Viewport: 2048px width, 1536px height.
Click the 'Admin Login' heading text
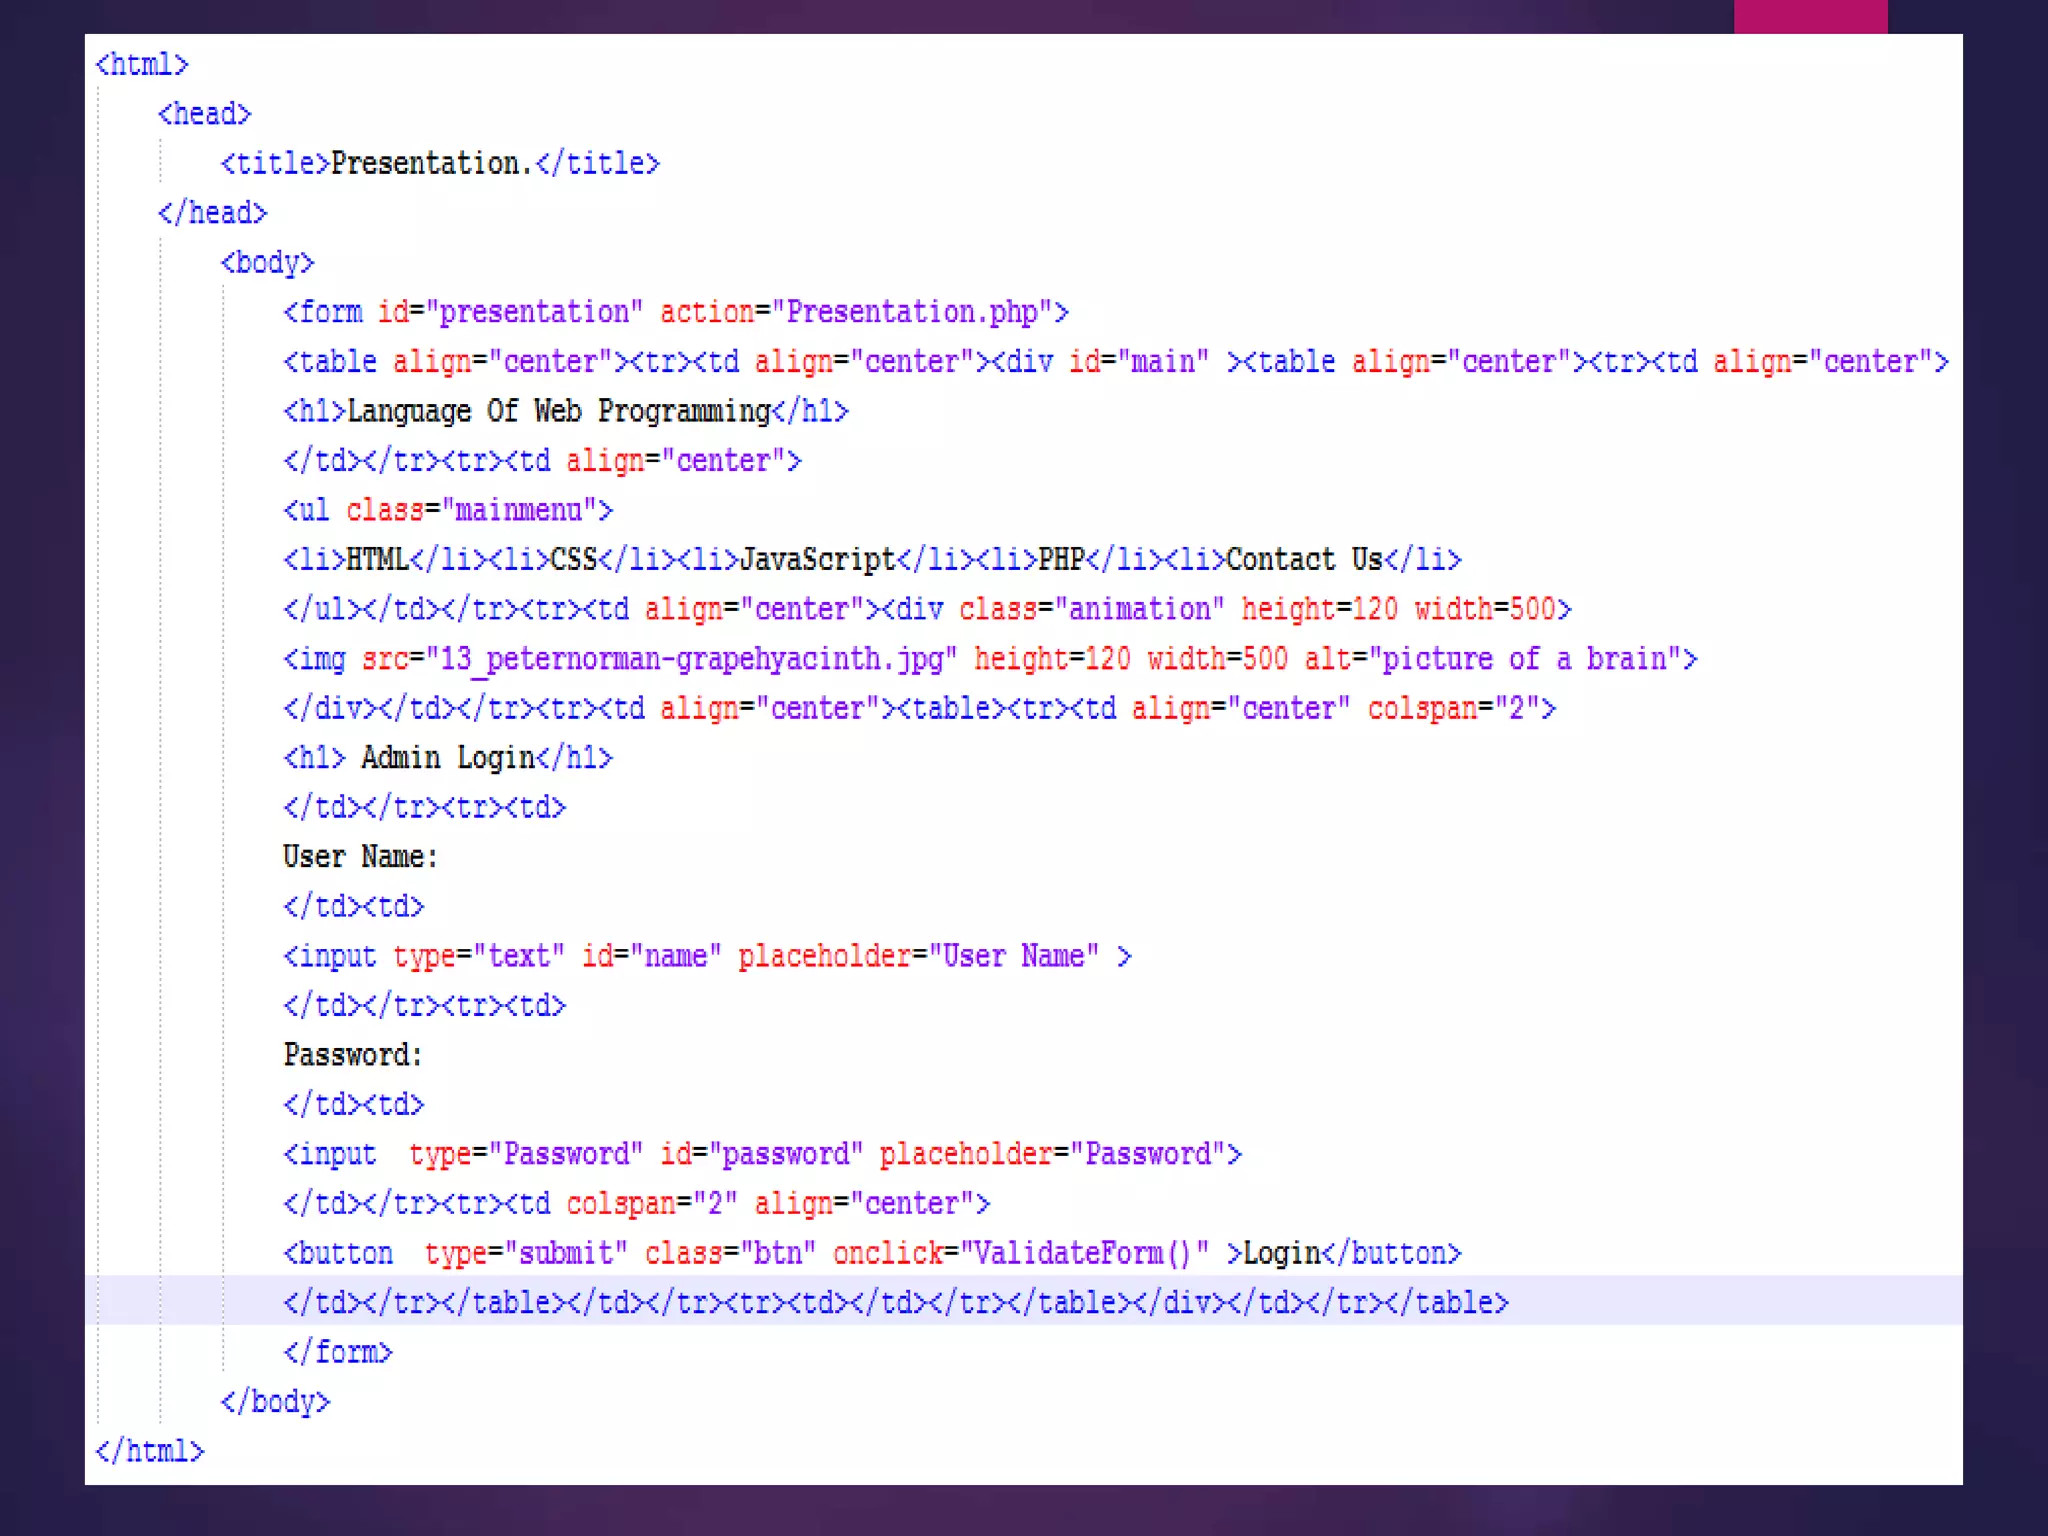[447, 758]
